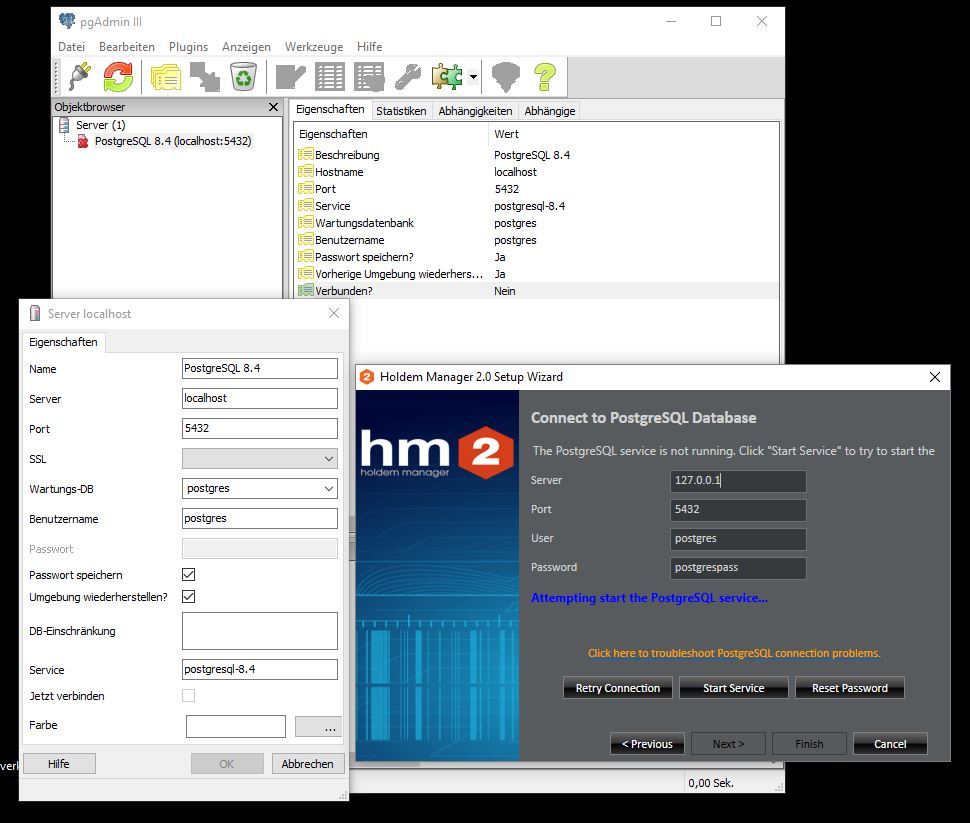Open the Wartungs-DB dropdown
This screenshot has width=970, height=823.
pyautogui.click(x=260, y=488)
